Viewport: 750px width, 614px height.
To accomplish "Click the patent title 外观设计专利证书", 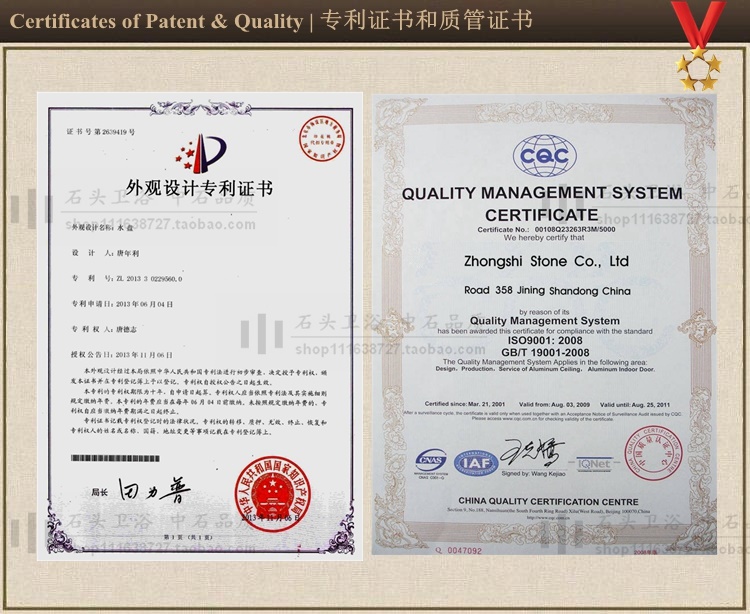I will 200,187.
